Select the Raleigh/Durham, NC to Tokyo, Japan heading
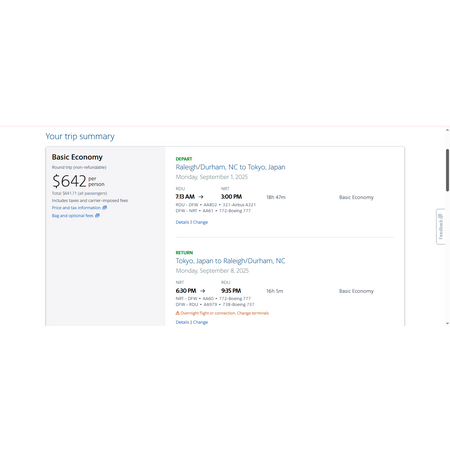This screenshot has width=450, height=450. pyautogui.click(x=230, y=167)
